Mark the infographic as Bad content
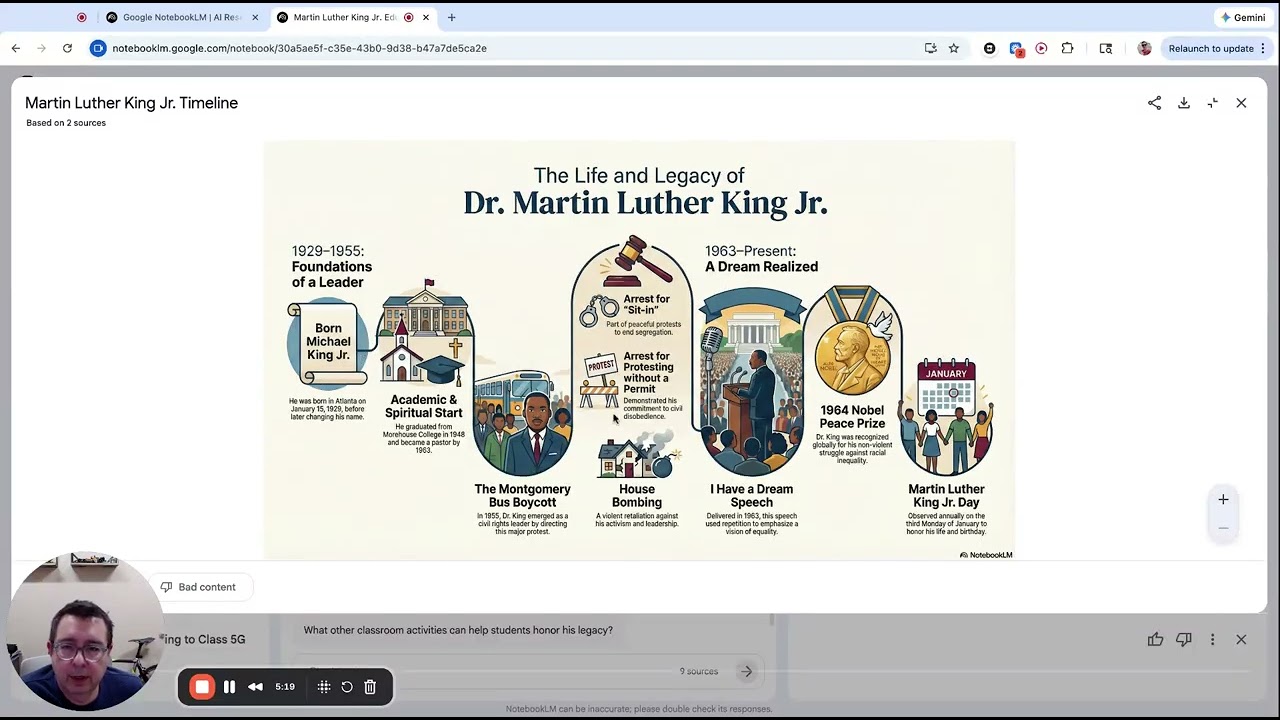The image size is (1280, 720). click(198, 587)
